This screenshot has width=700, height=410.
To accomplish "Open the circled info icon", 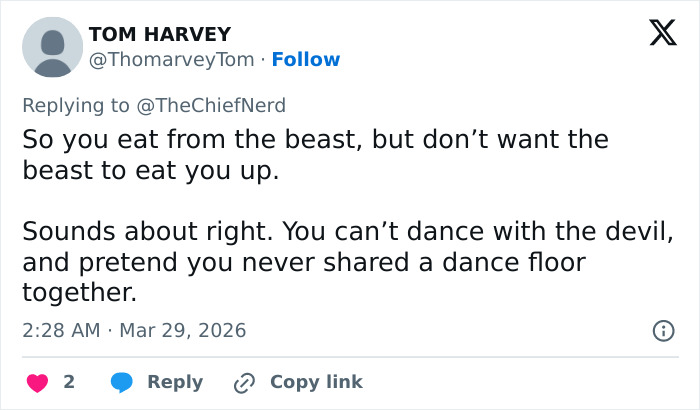I will point(662,330).
